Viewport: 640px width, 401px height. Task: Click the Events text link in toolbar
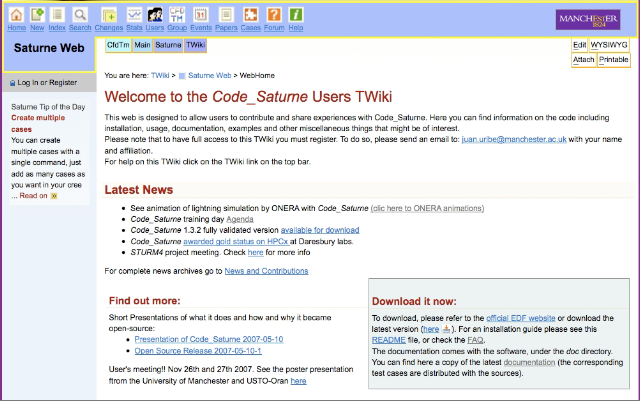201,28
